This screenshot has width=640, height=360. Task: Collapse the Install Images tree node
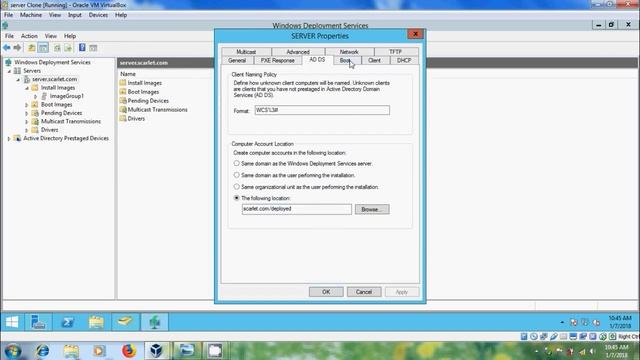pyautogui.click(x=27, y=88)
